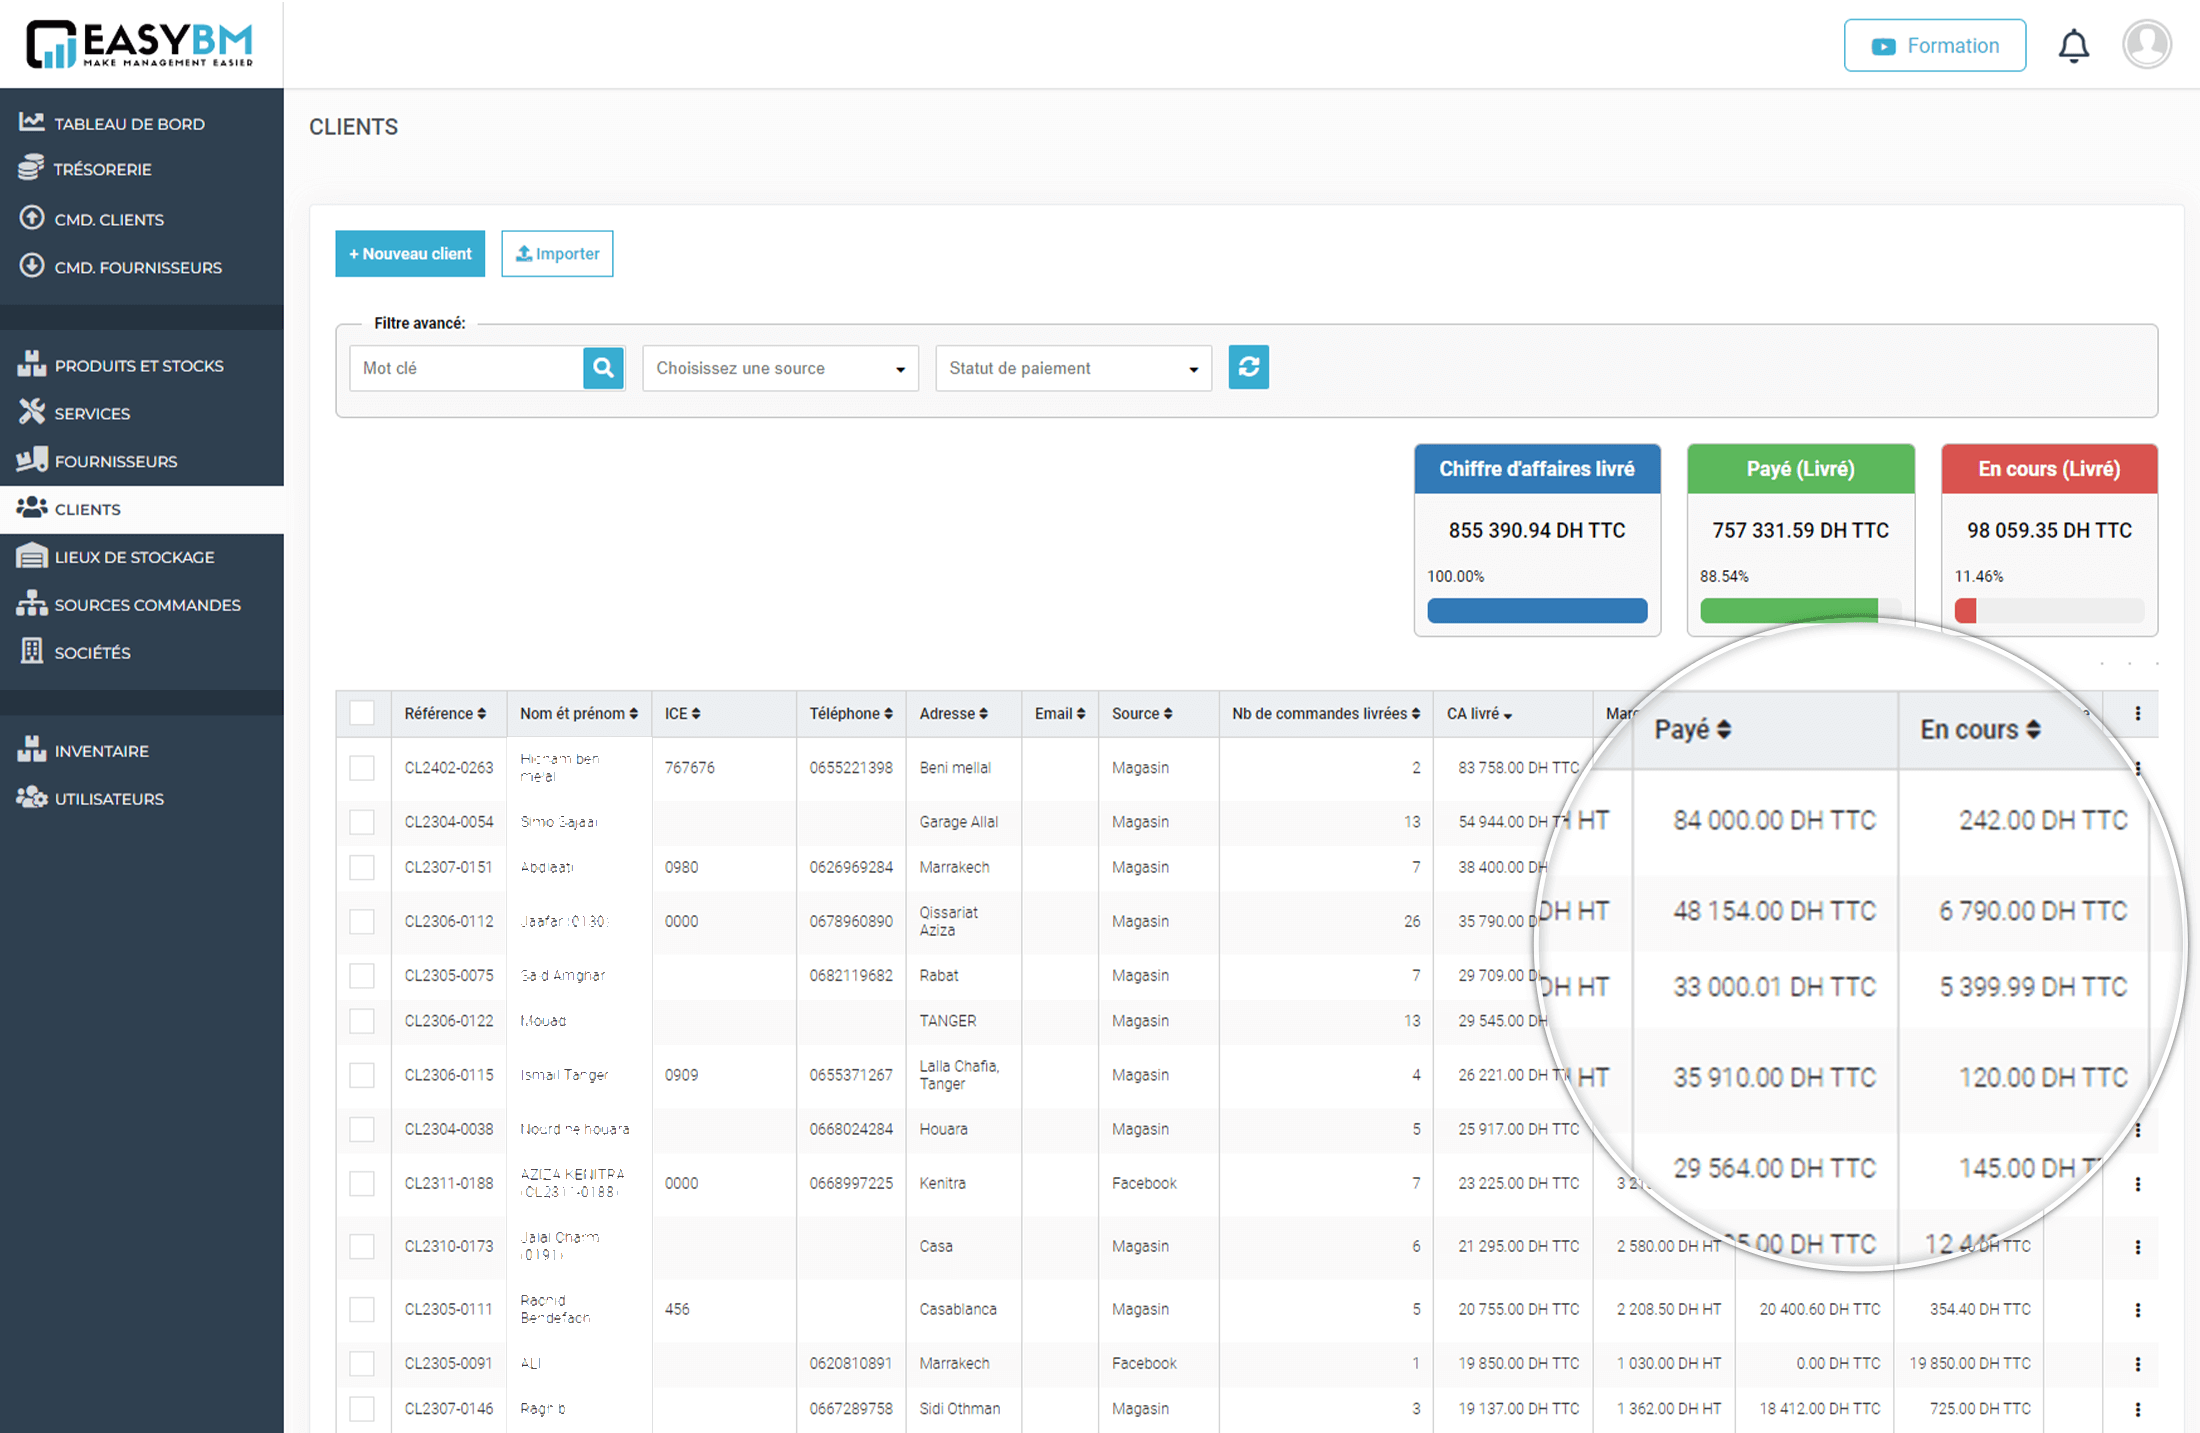Click the EasyBM logo

point(140,44)
